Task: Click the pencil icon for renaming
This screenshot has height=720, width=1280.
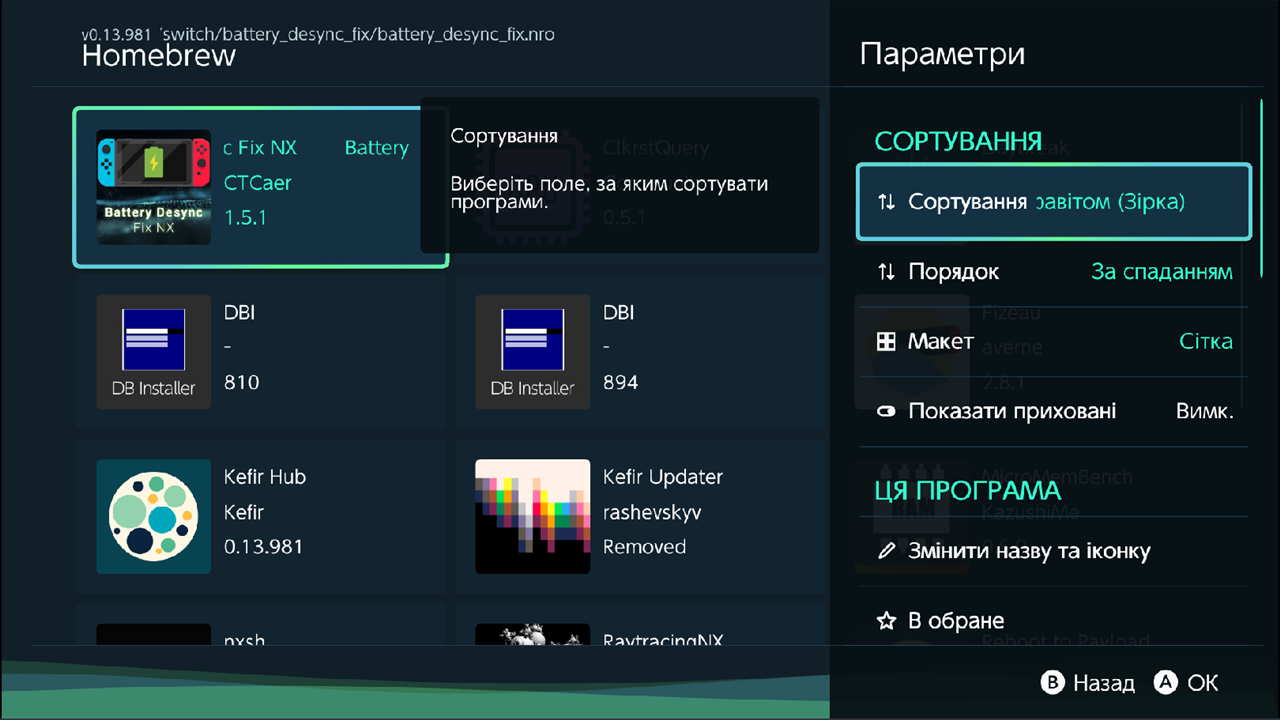Action: point(886,551)
